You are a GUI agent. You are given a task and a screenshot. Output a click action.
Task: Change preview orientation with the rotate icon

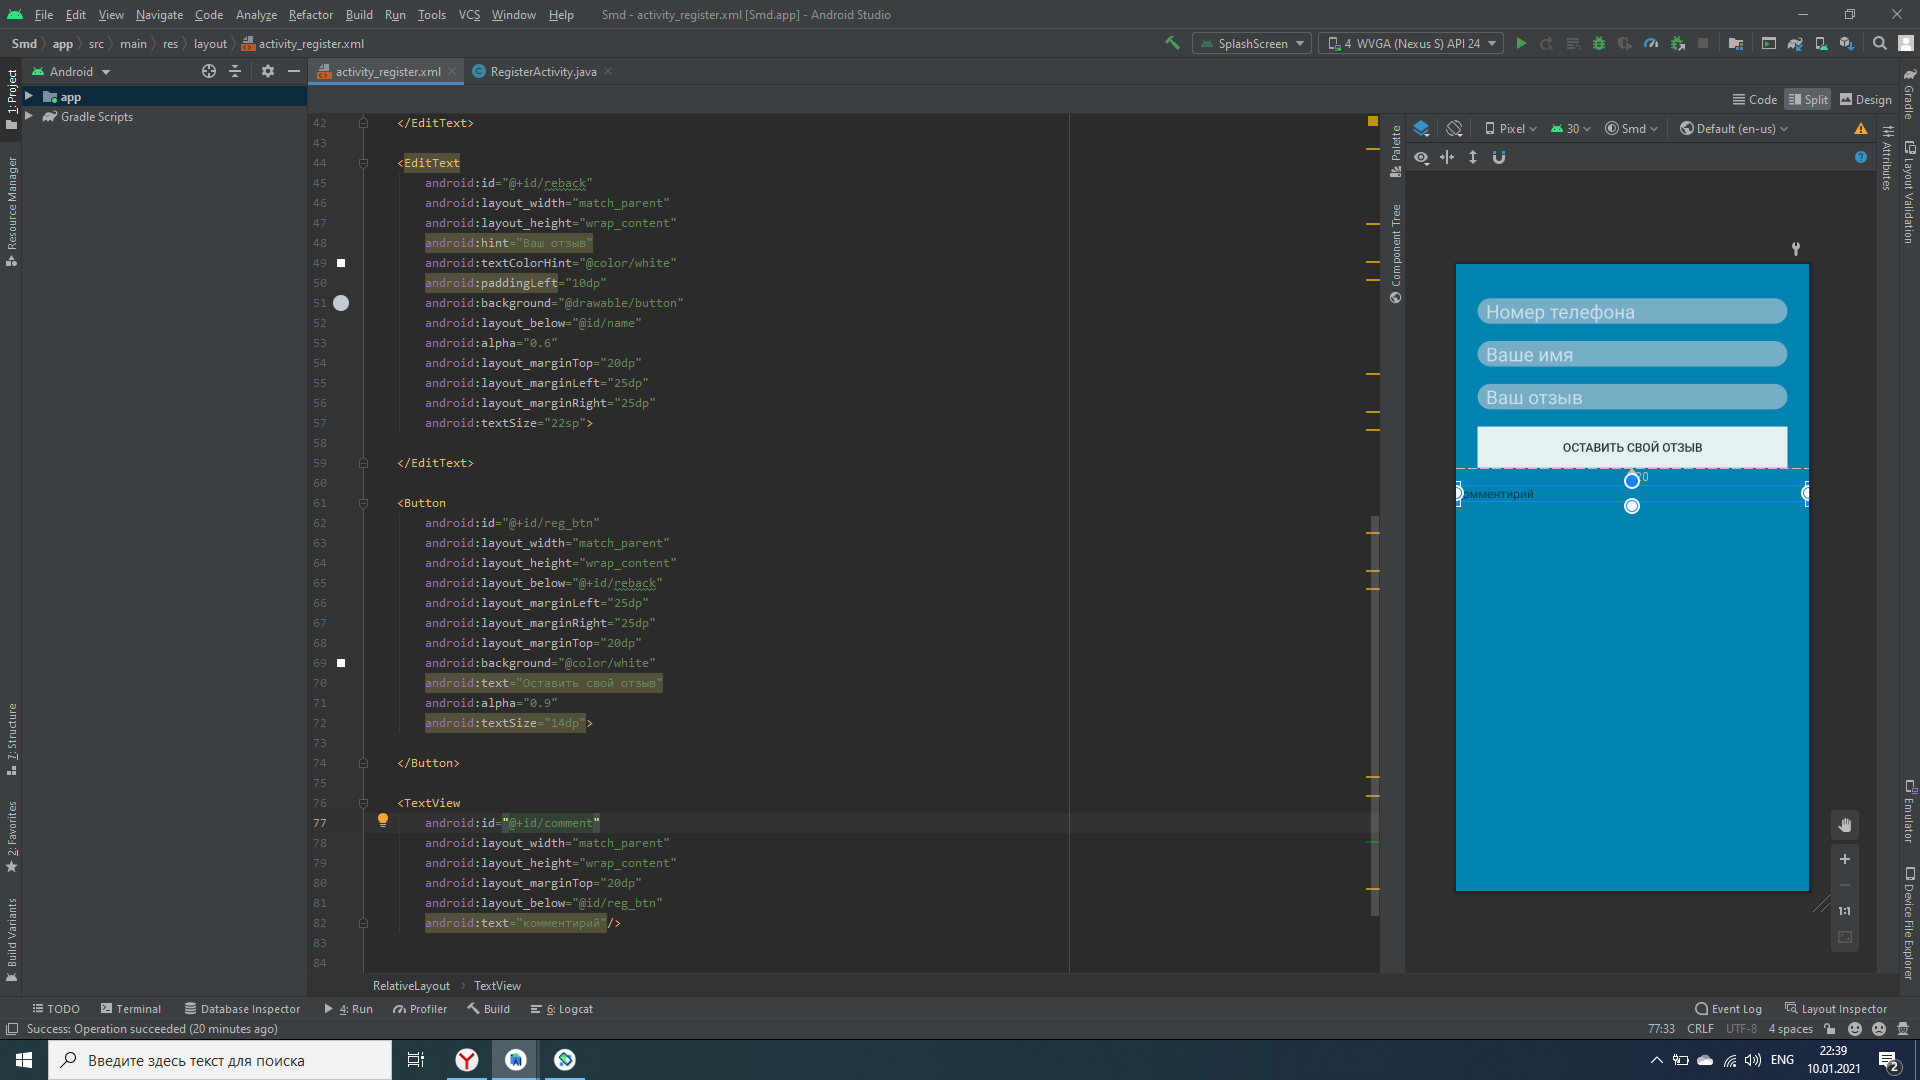coord(1454,128)
